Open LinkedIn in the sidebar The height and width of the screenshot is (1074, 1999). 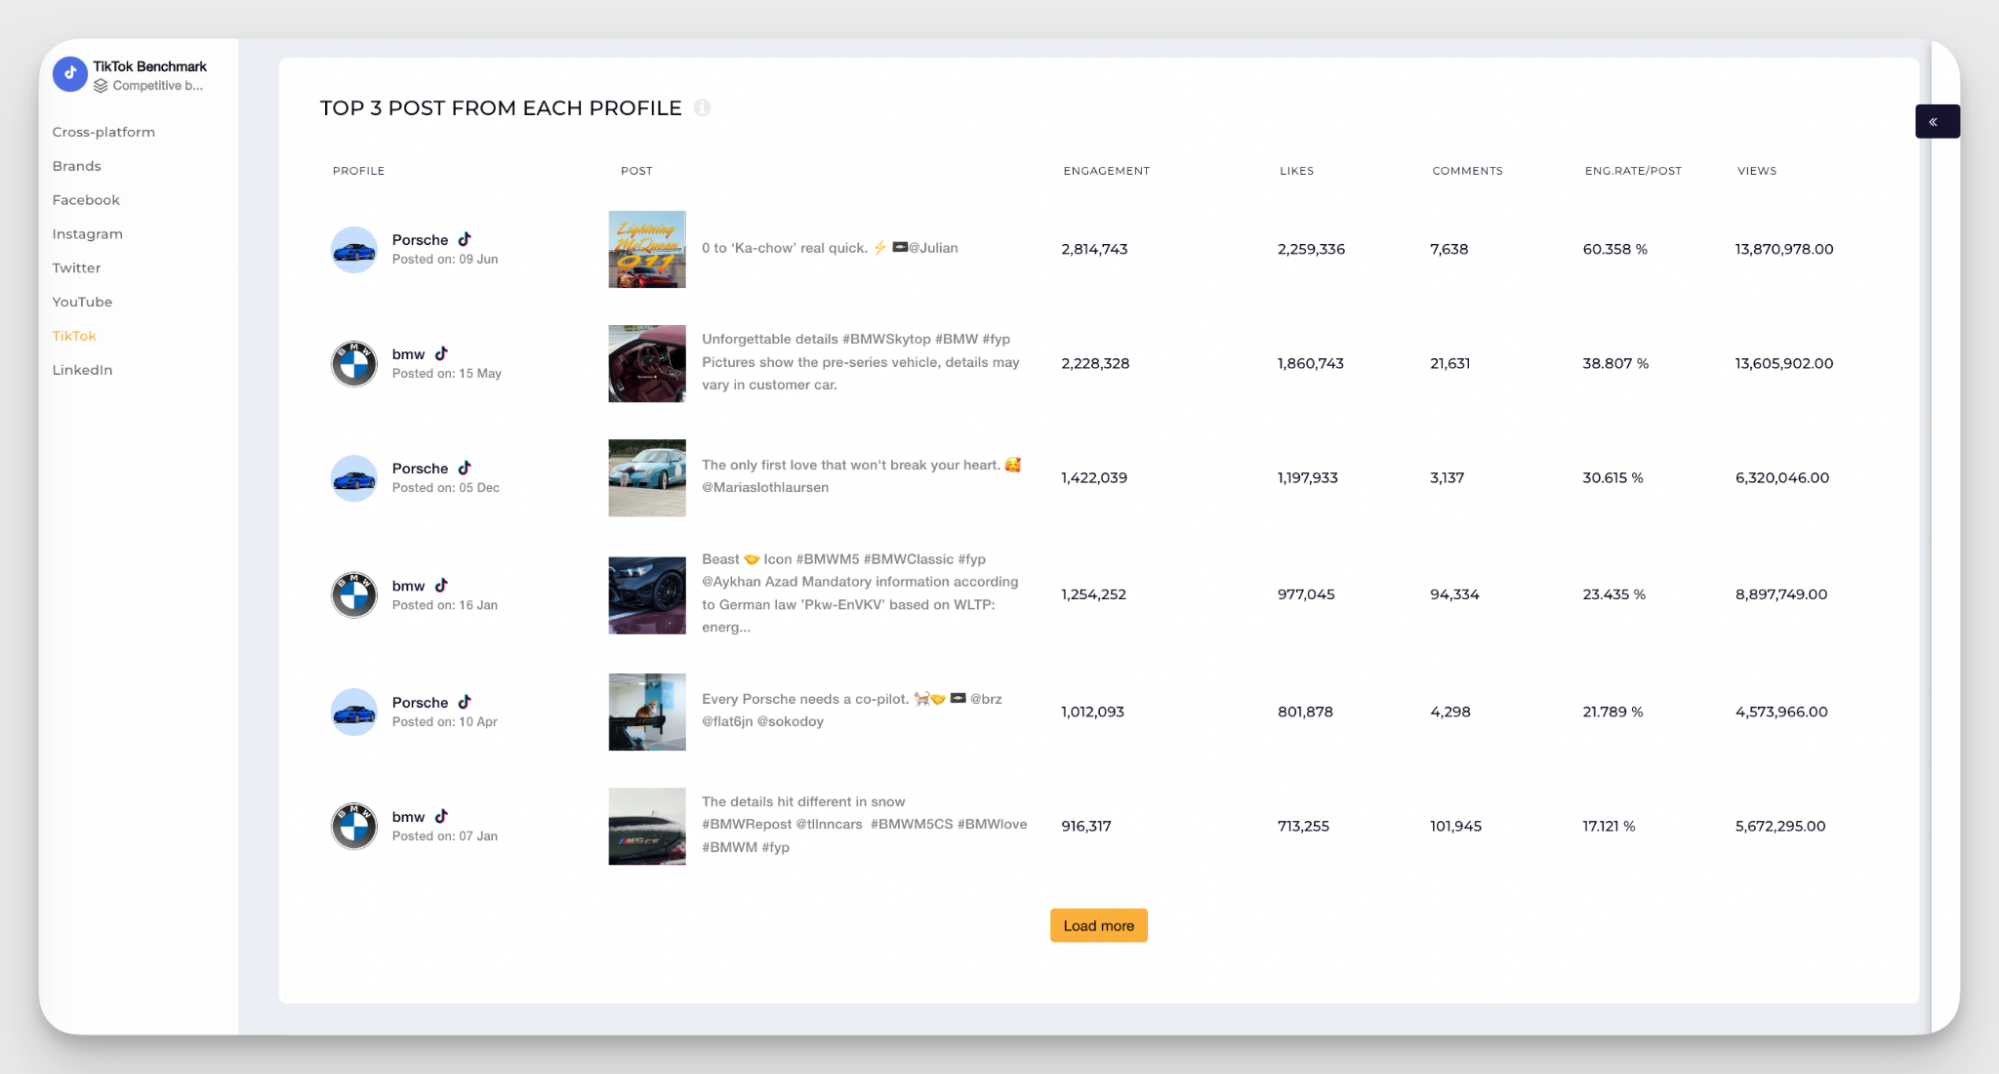(x=82, y=370)
